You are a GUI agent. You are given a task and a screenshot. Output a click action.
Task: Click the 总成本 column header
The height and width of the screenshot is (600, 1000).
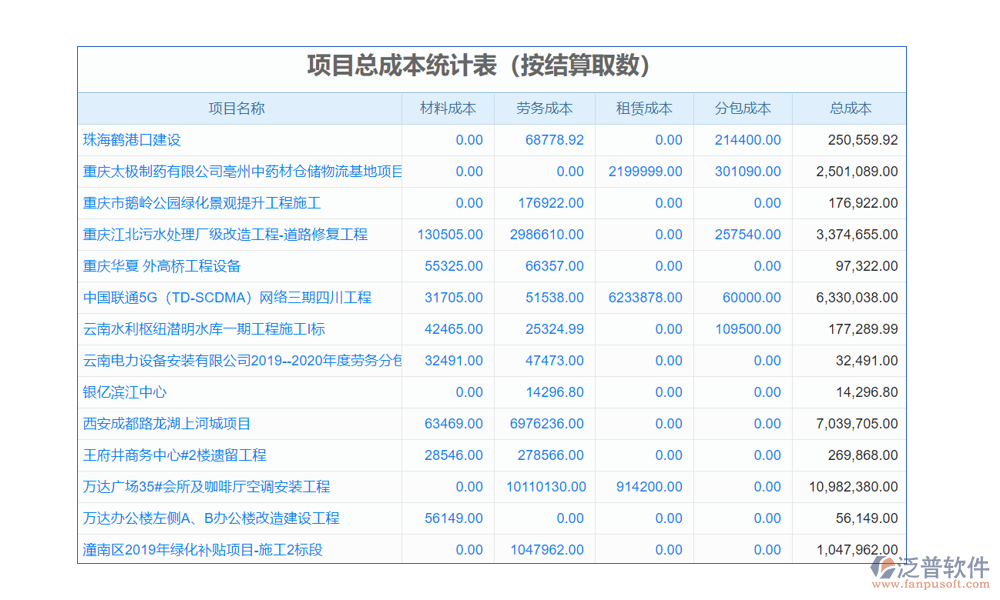(850, 108)
